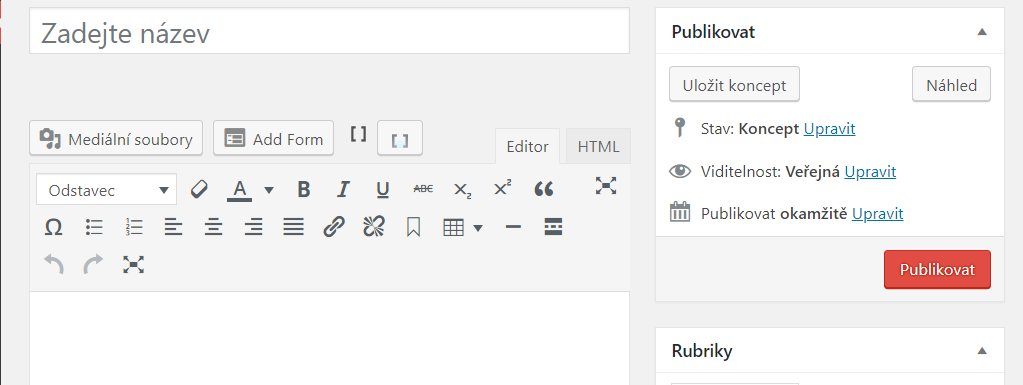
Task: Click the clear formatting eraser icon
Action: (198, 189)
